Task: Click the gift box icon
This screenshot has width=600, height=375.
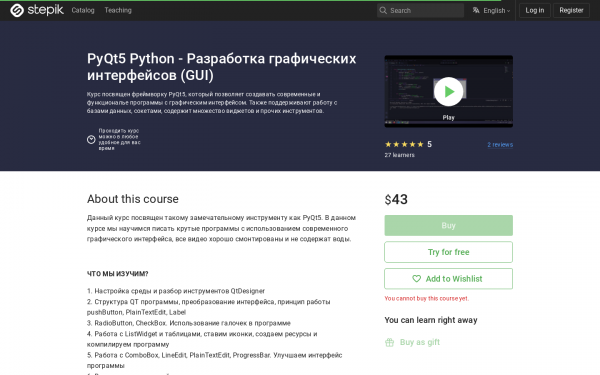Action: pos(390,342)
